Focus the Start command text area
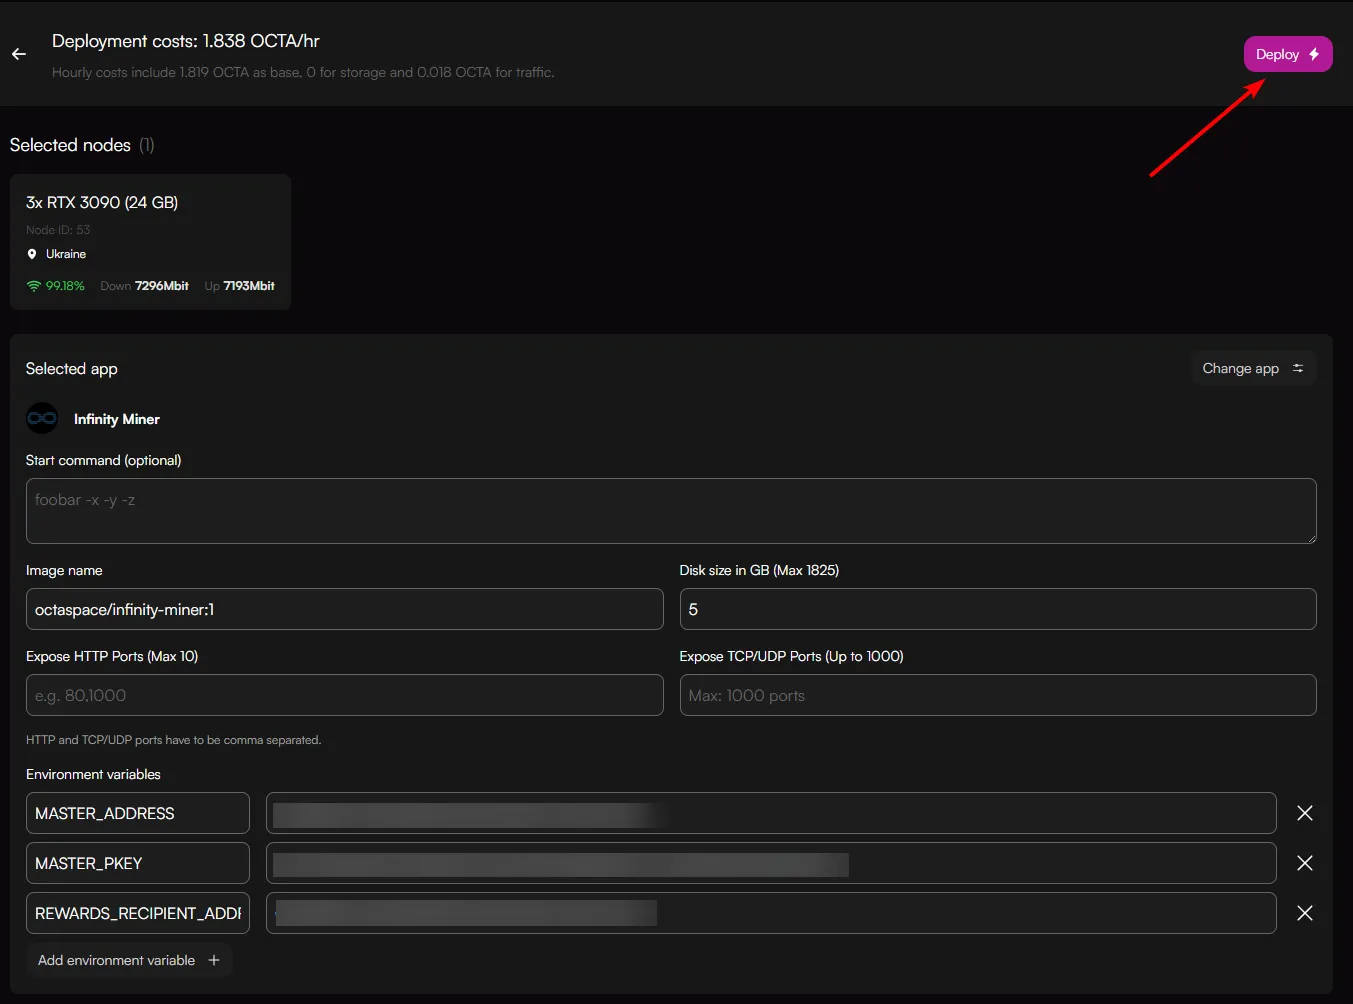 pos(671,511)
